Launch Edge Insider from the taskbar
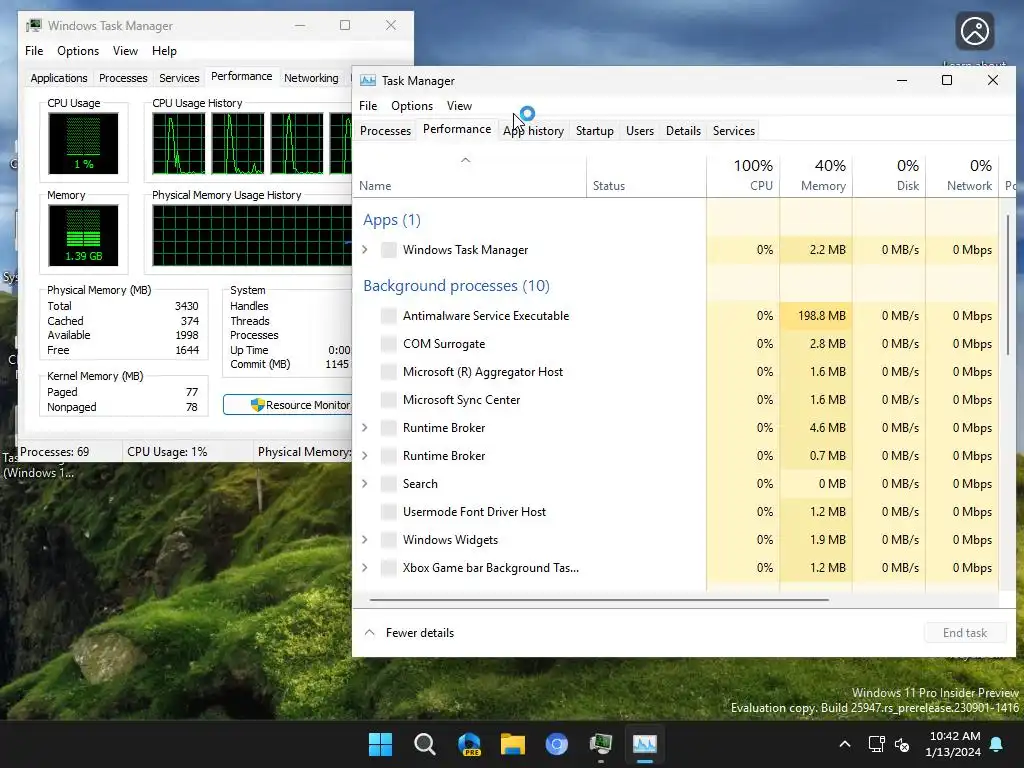 [x=469, y=744]
